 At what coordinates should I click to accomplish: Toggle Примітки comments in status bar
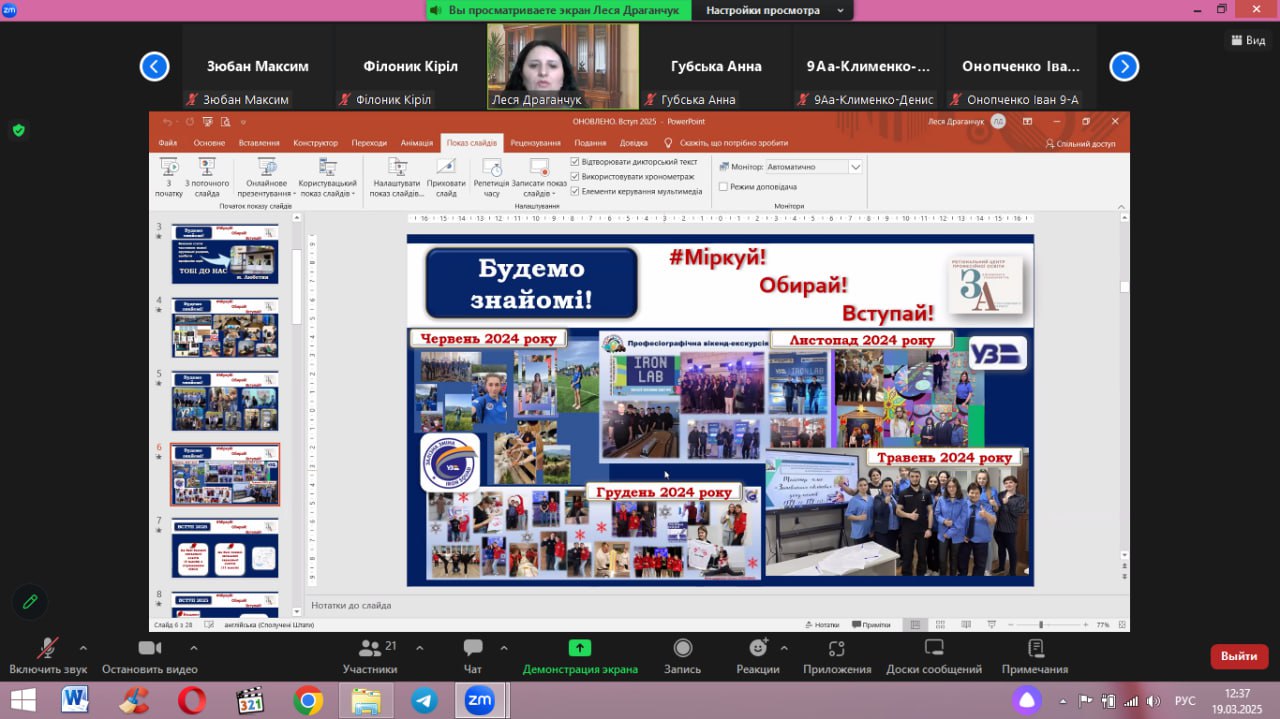[870, 624]
